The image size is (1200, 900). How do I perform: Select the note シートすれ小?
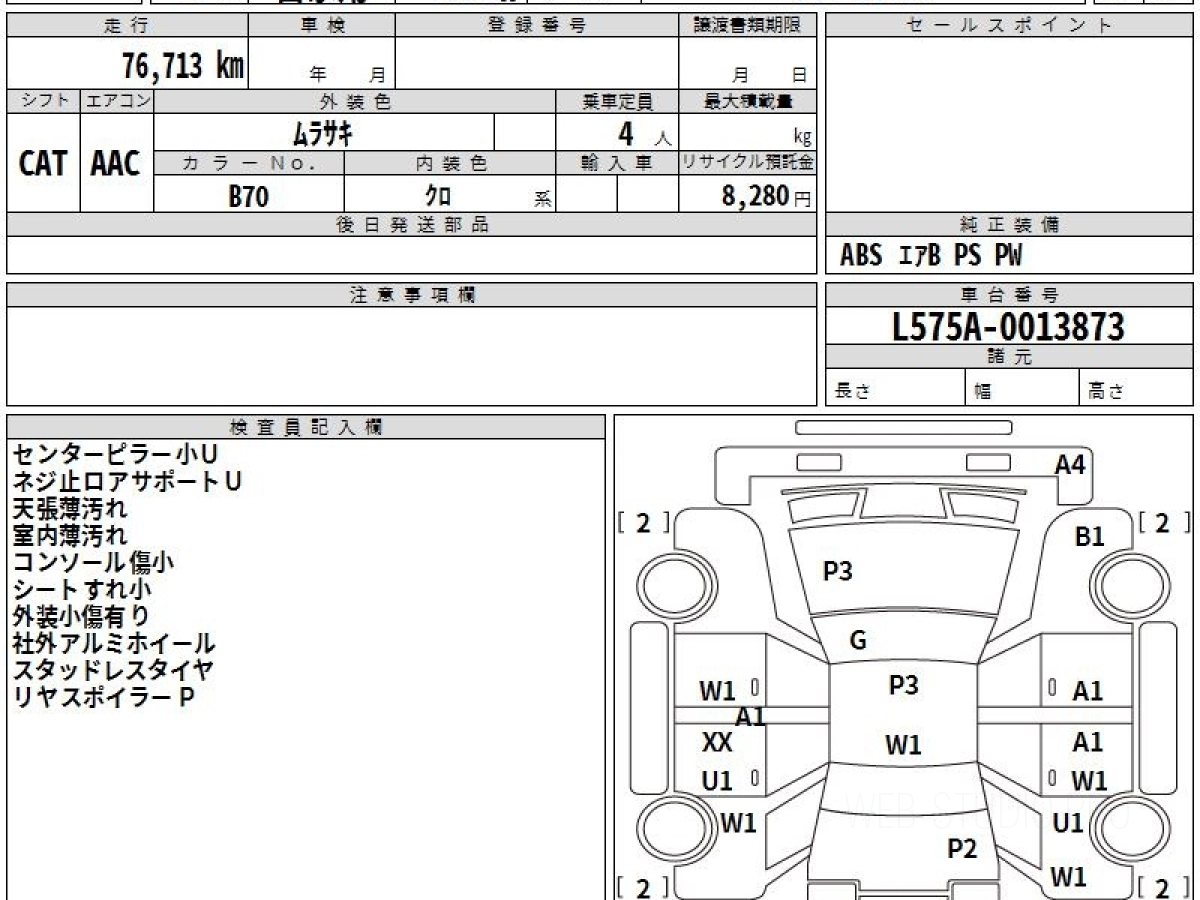pos(82,590)
